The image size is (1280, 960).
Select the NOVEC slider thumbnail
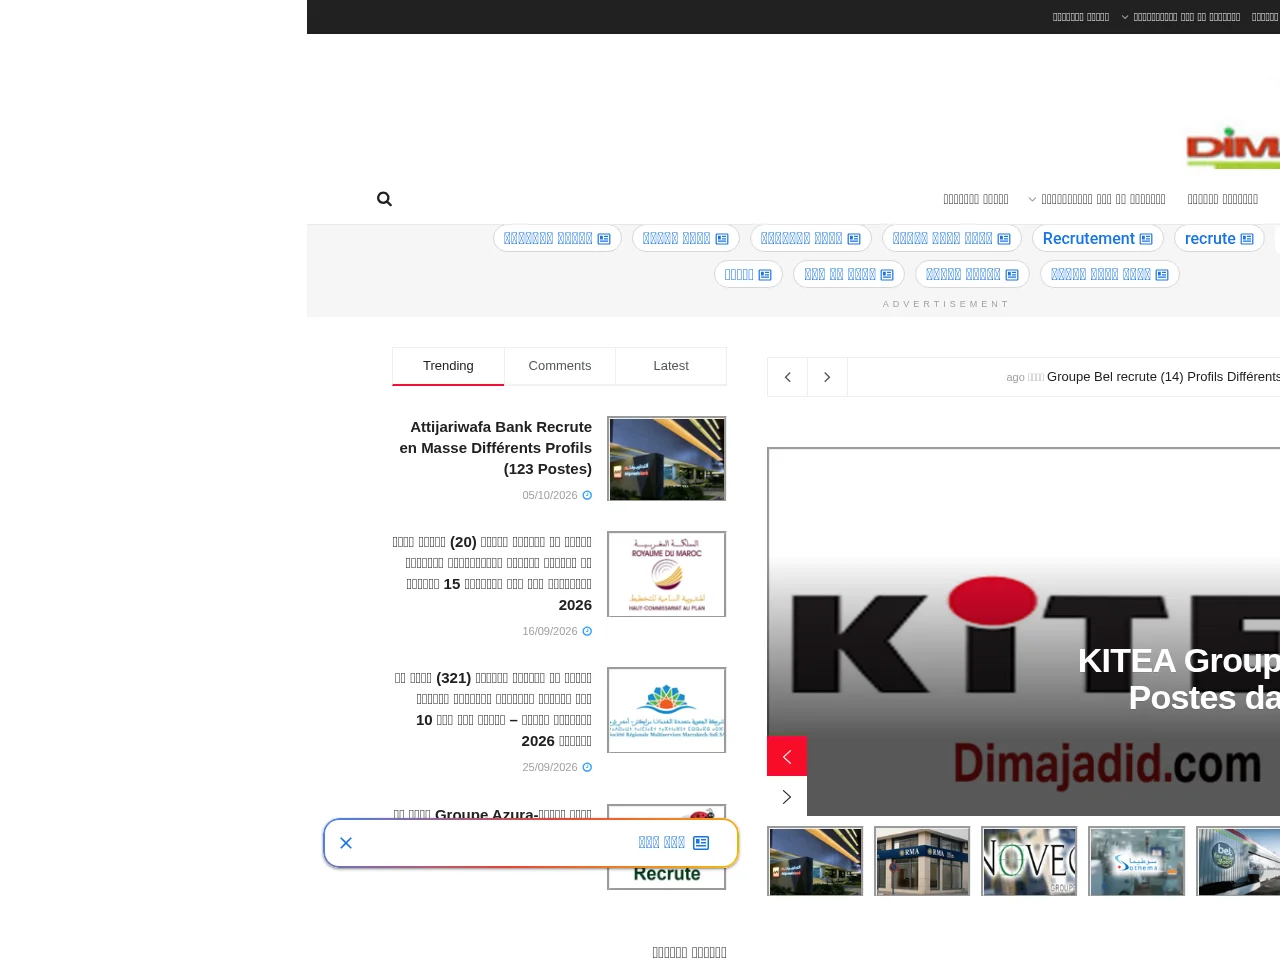(x=1029, y=861)
